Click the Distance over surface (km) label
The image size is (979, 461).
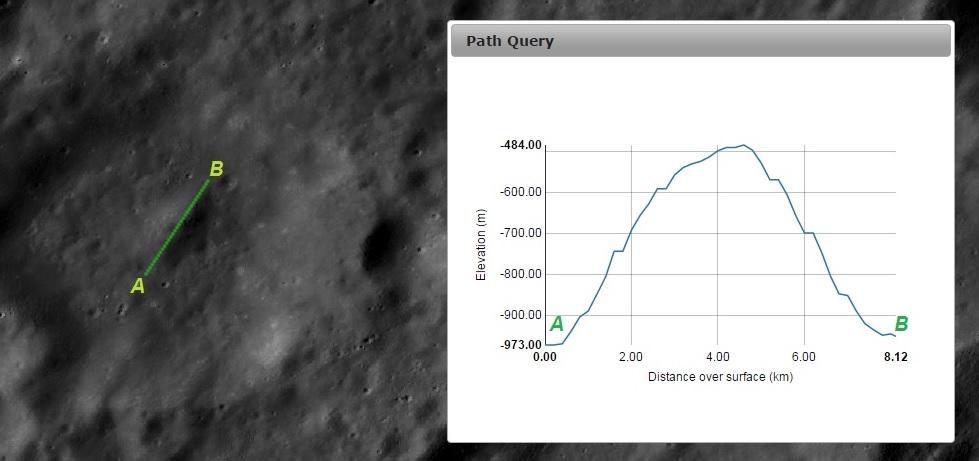[x=720, y=377]
